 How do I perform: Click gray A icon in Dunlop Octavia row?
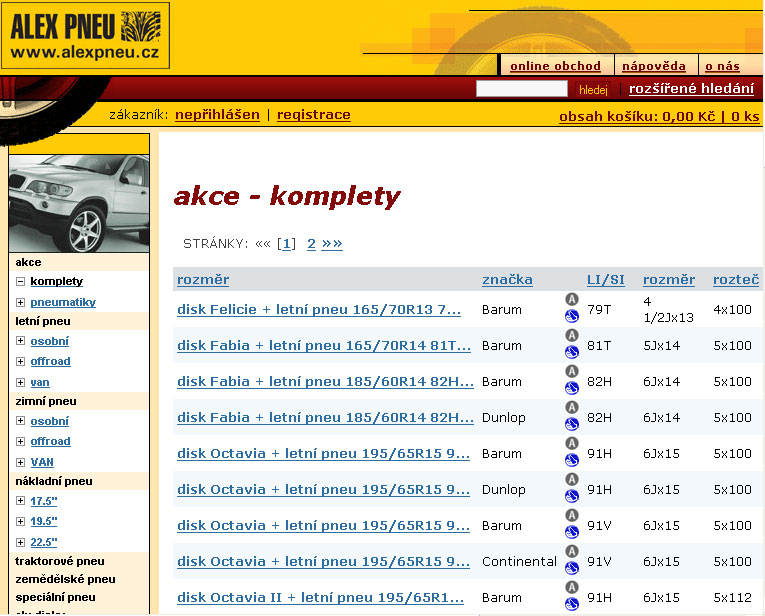click(572, 479)
